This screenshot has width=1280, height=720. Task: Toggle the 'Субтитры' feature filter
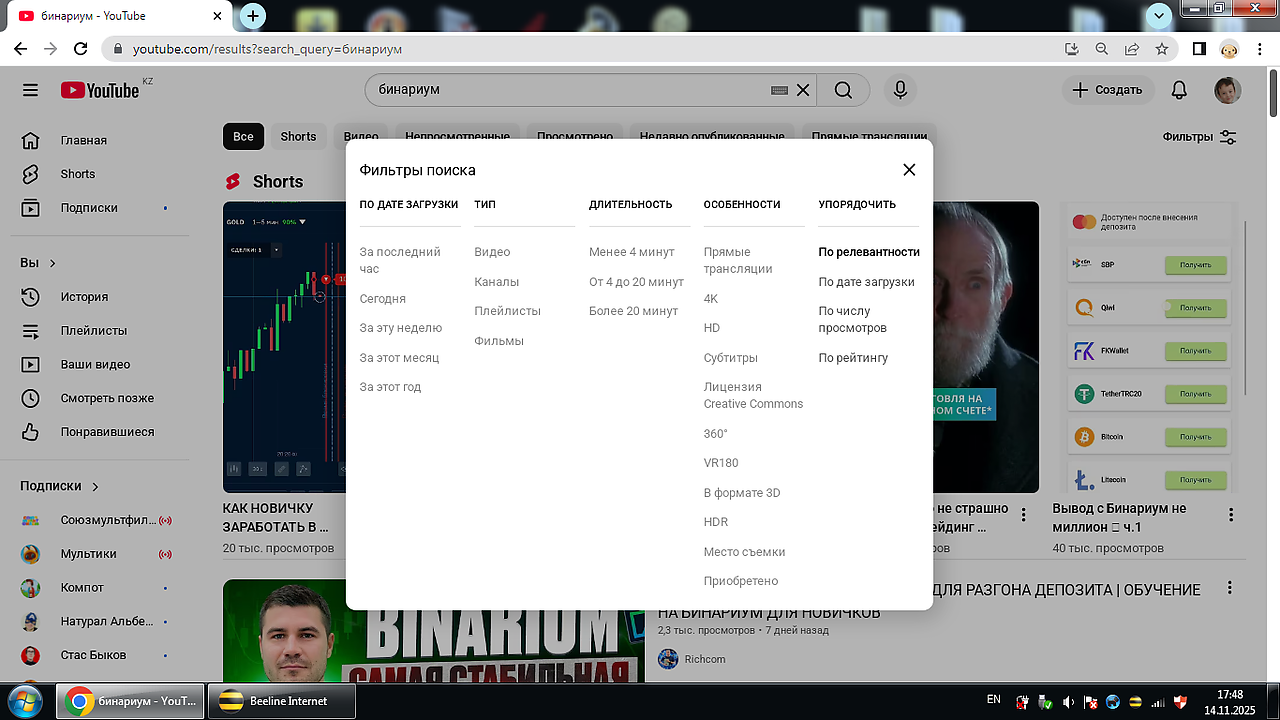click(730, 358)
